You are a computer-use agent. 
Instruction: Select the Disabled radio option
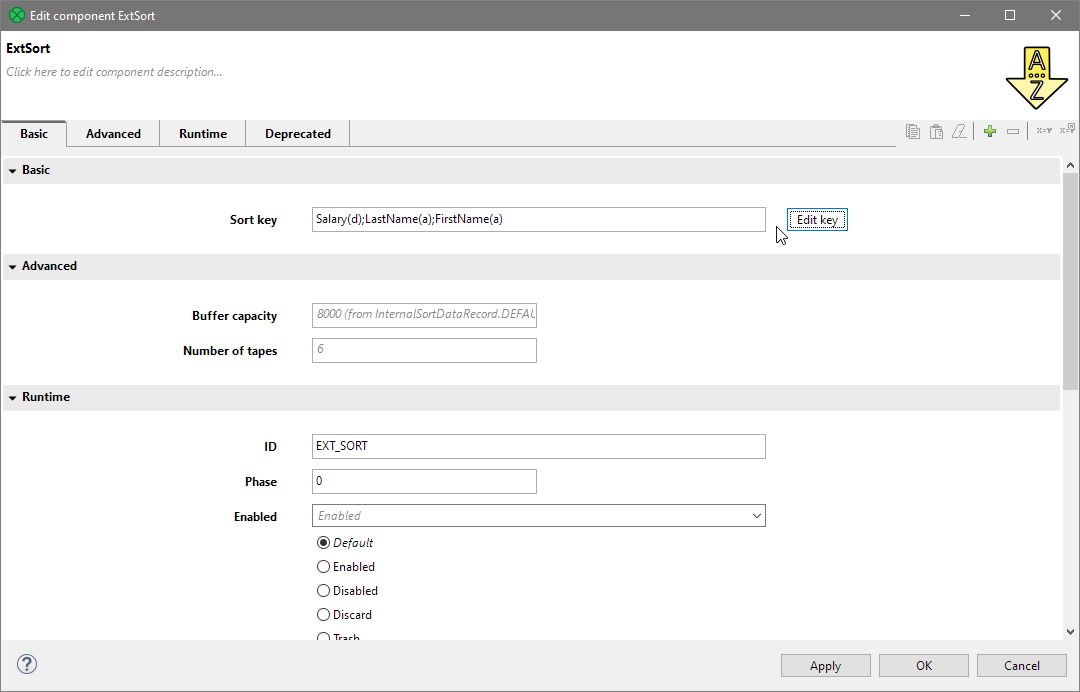pos(323,591)
